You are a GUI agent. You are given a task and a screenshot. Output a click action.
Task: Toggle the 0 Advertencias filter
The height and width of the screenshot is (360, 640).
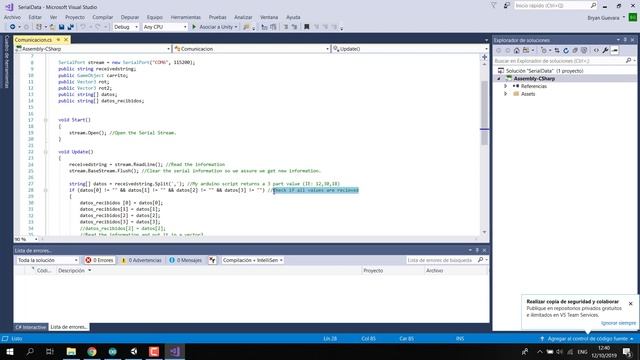pyautogui.click(x=141, y=260)
